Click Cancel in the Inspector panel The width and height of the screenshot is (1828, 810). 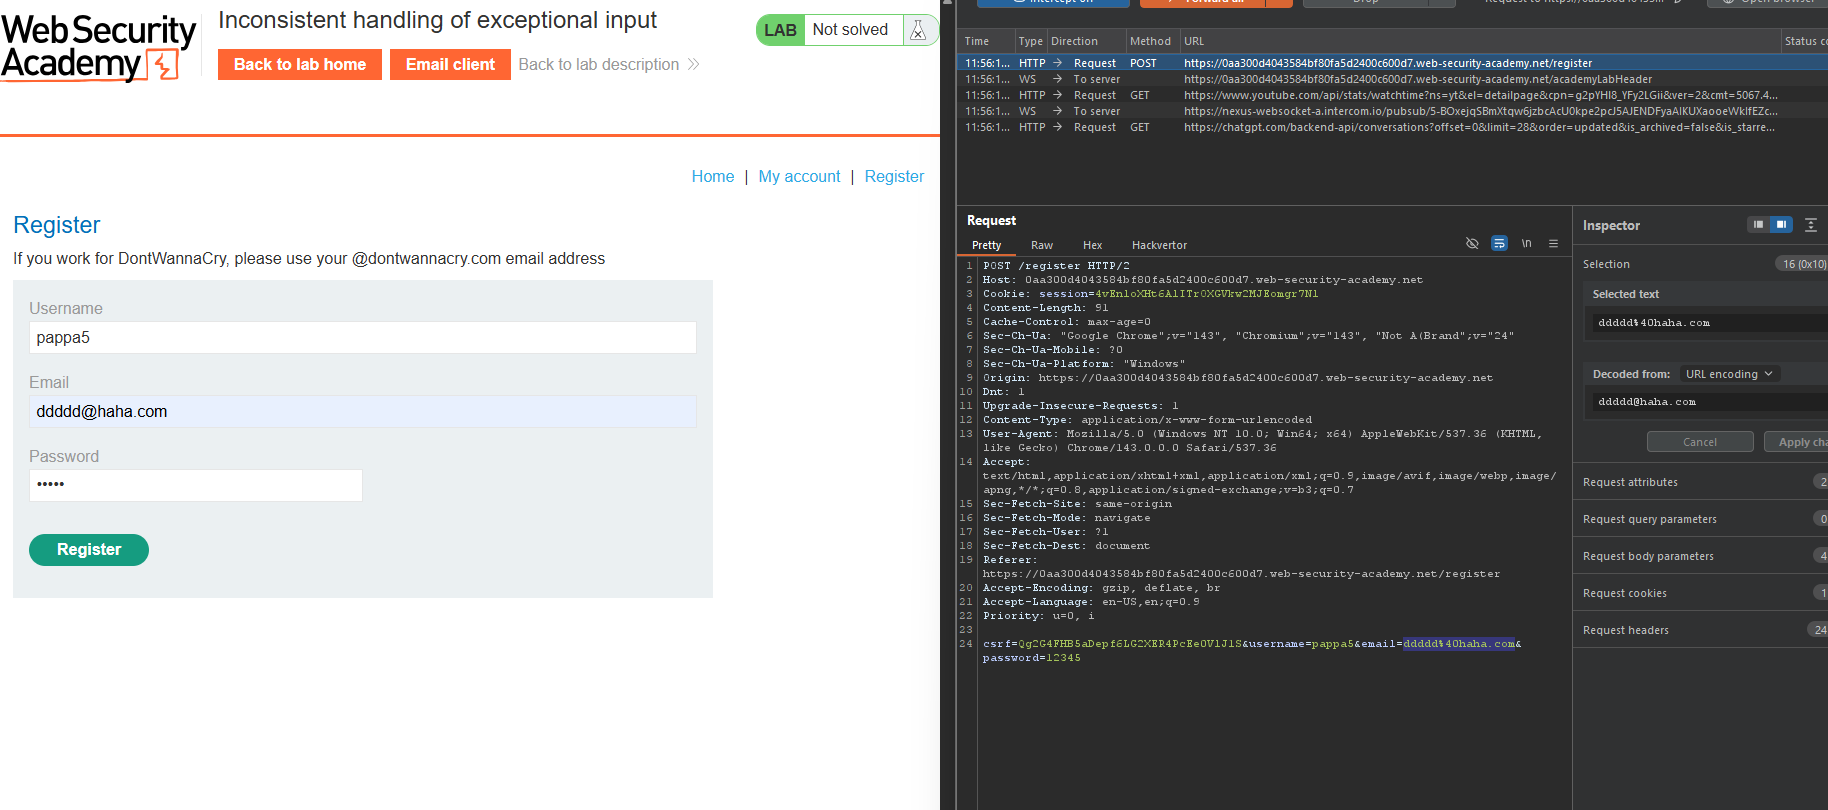point(1700,442)
